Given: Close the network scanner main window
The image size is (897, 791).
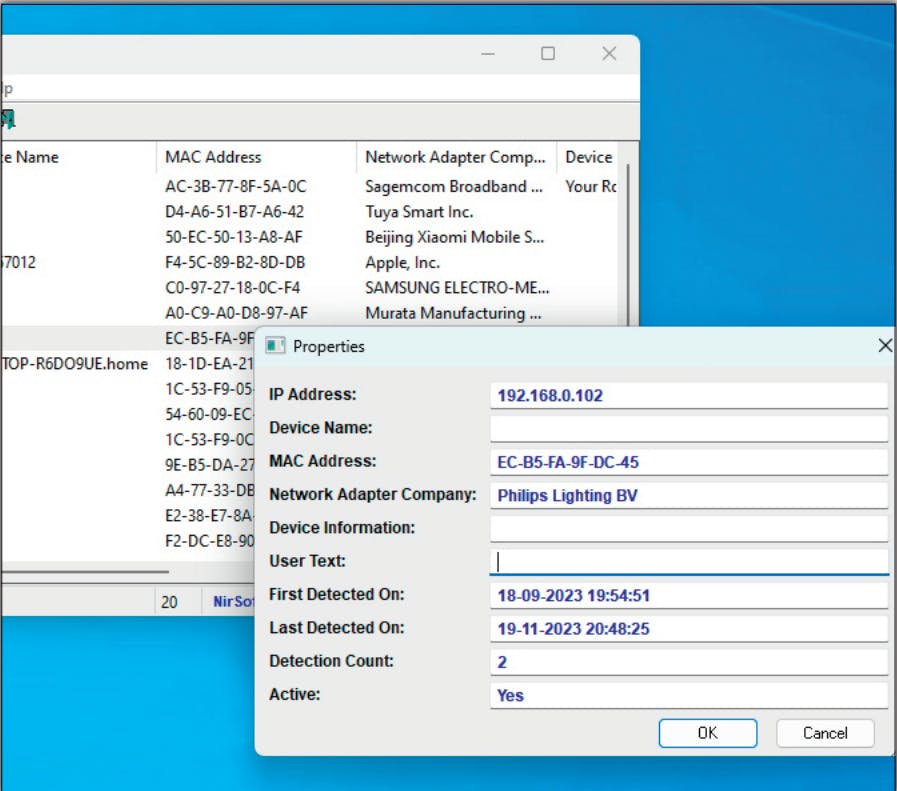Looking at the screenshot, I should 609,54.
